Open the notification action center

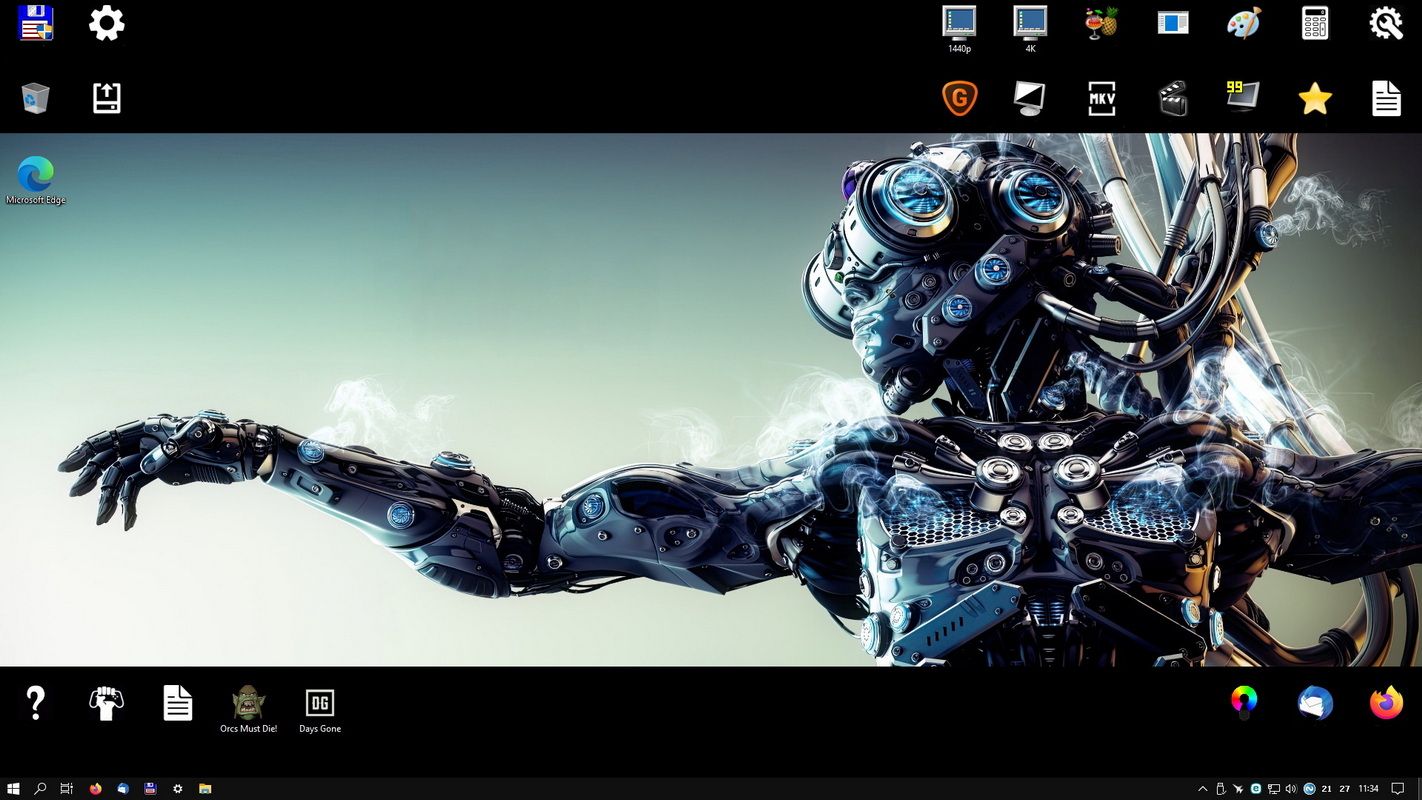pos(1398,789)
